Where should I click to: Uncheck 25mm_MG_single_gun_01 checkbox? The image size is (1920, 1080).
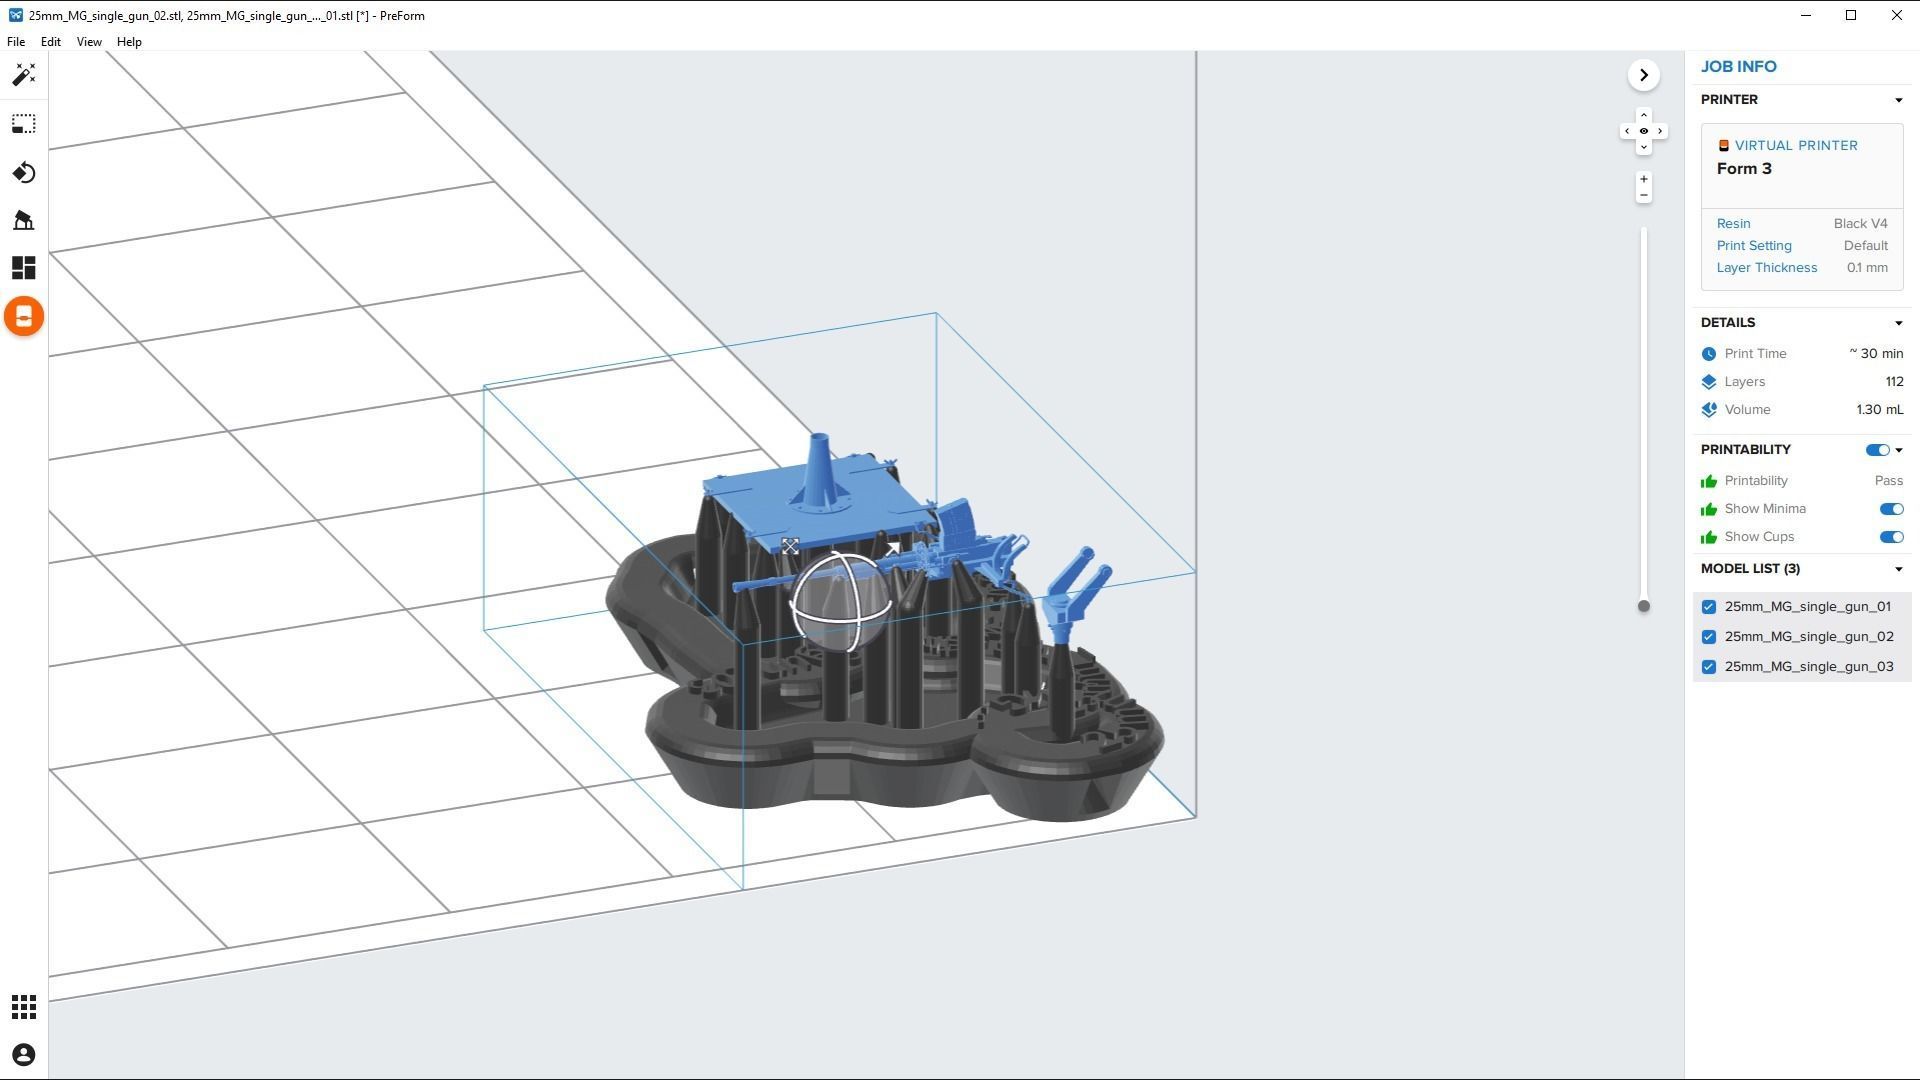[x=1709, y=607]
